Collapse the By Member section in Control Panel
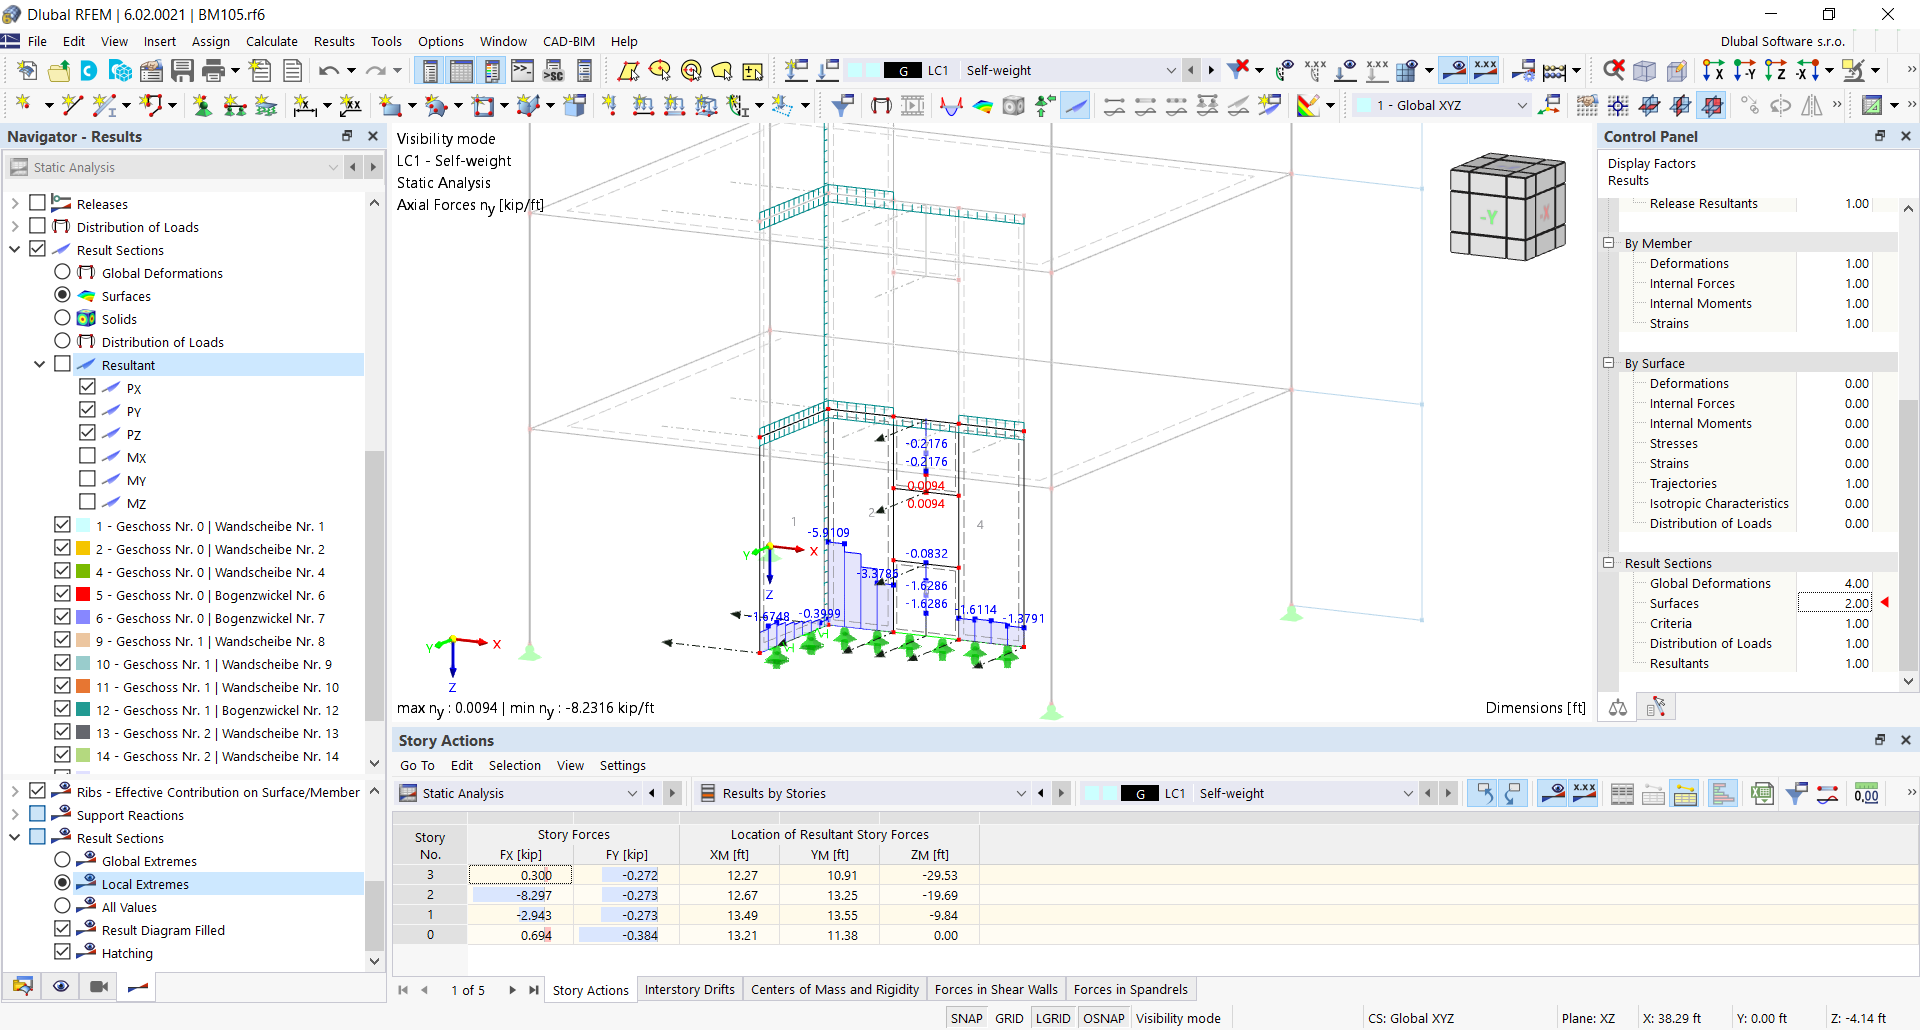This screenshot has height=1030, width=1920. click(1608, 243)
